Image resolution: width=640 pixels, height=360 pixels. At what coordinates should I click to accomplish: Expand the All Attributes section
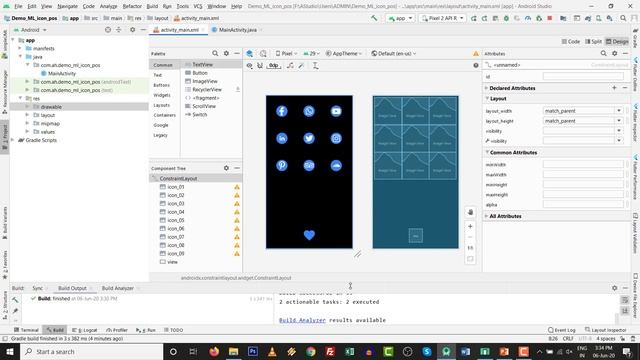[x=487, y=216]
